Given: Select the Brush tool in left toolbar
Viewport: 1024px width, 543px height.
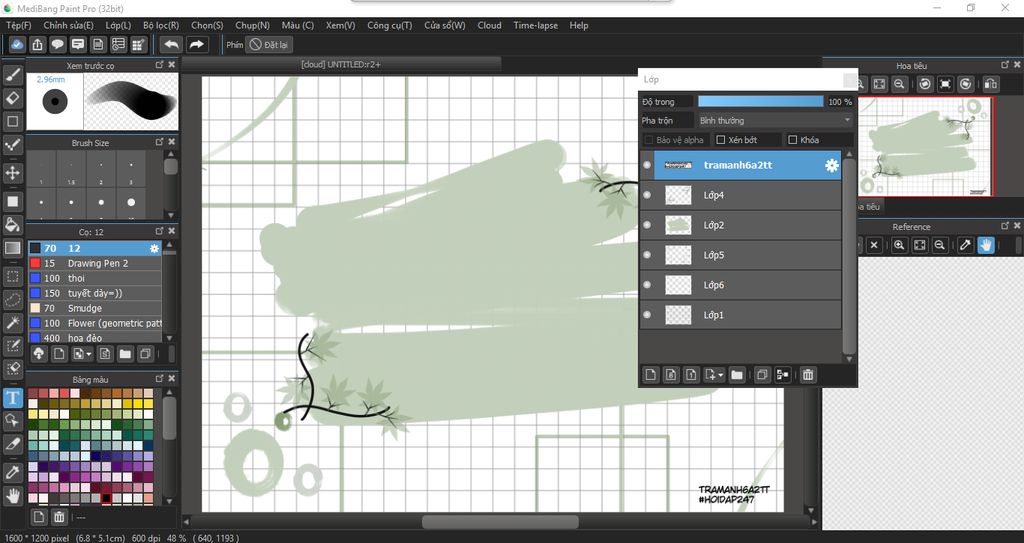Looking at the screenshot, I should tap(13, 74).
